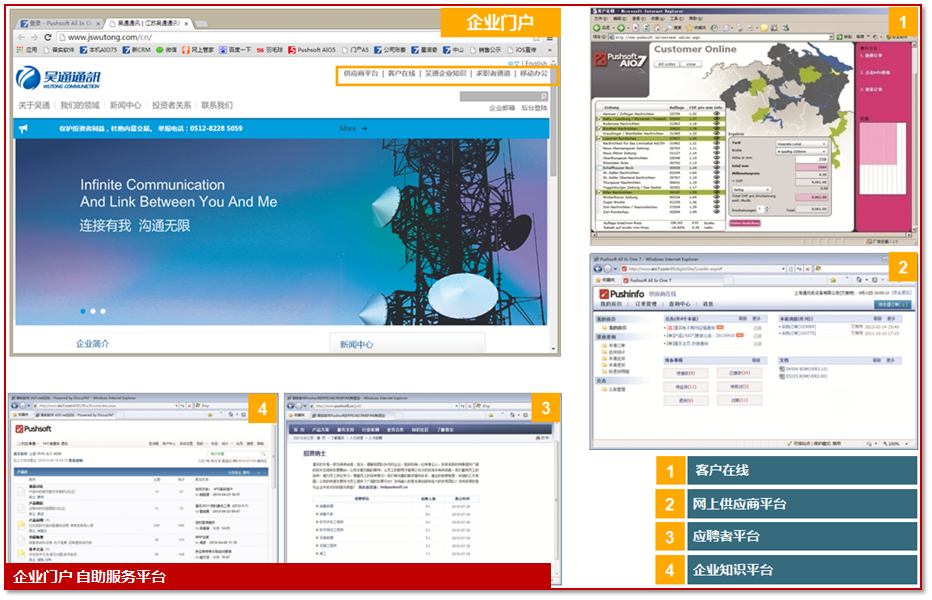The height and width of the screenshot is (600, 932).
Task: Click the IE back button in Pushinfo window
Action: (x=598, y=269)
